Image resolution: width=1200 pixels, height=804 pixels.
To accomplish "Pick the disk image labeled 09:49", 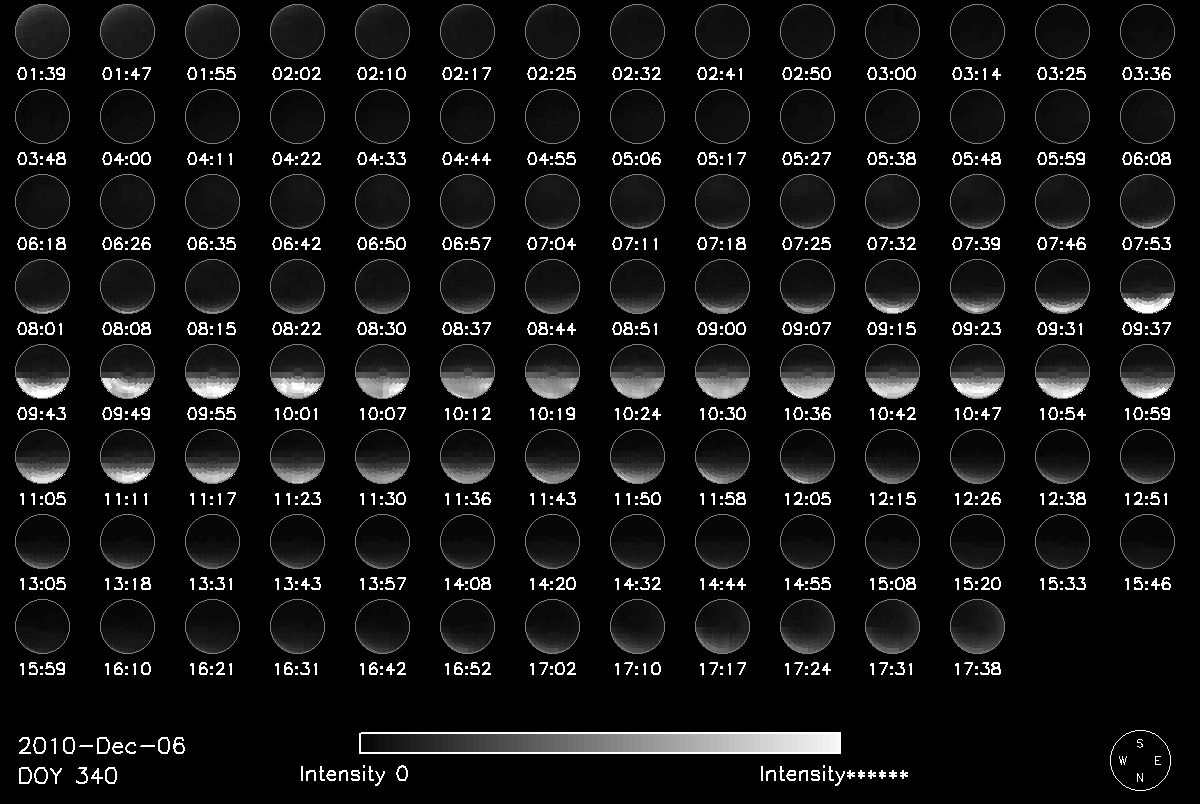I will tap(128, 373).
